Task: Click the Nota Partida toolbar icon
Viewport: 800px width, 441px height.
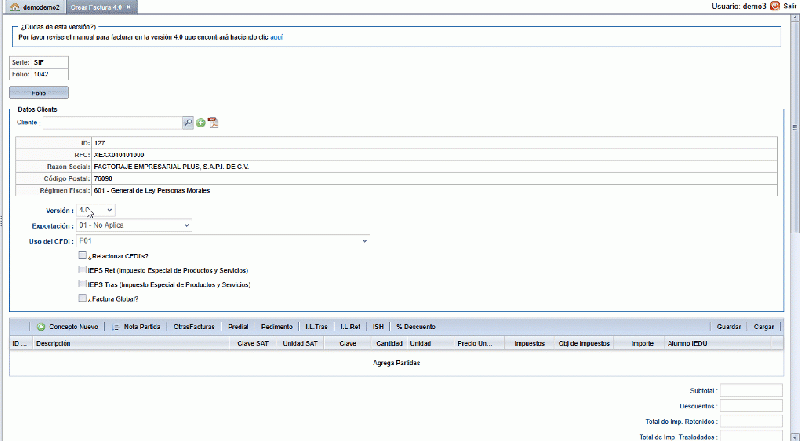Action: tap(115, 327)
